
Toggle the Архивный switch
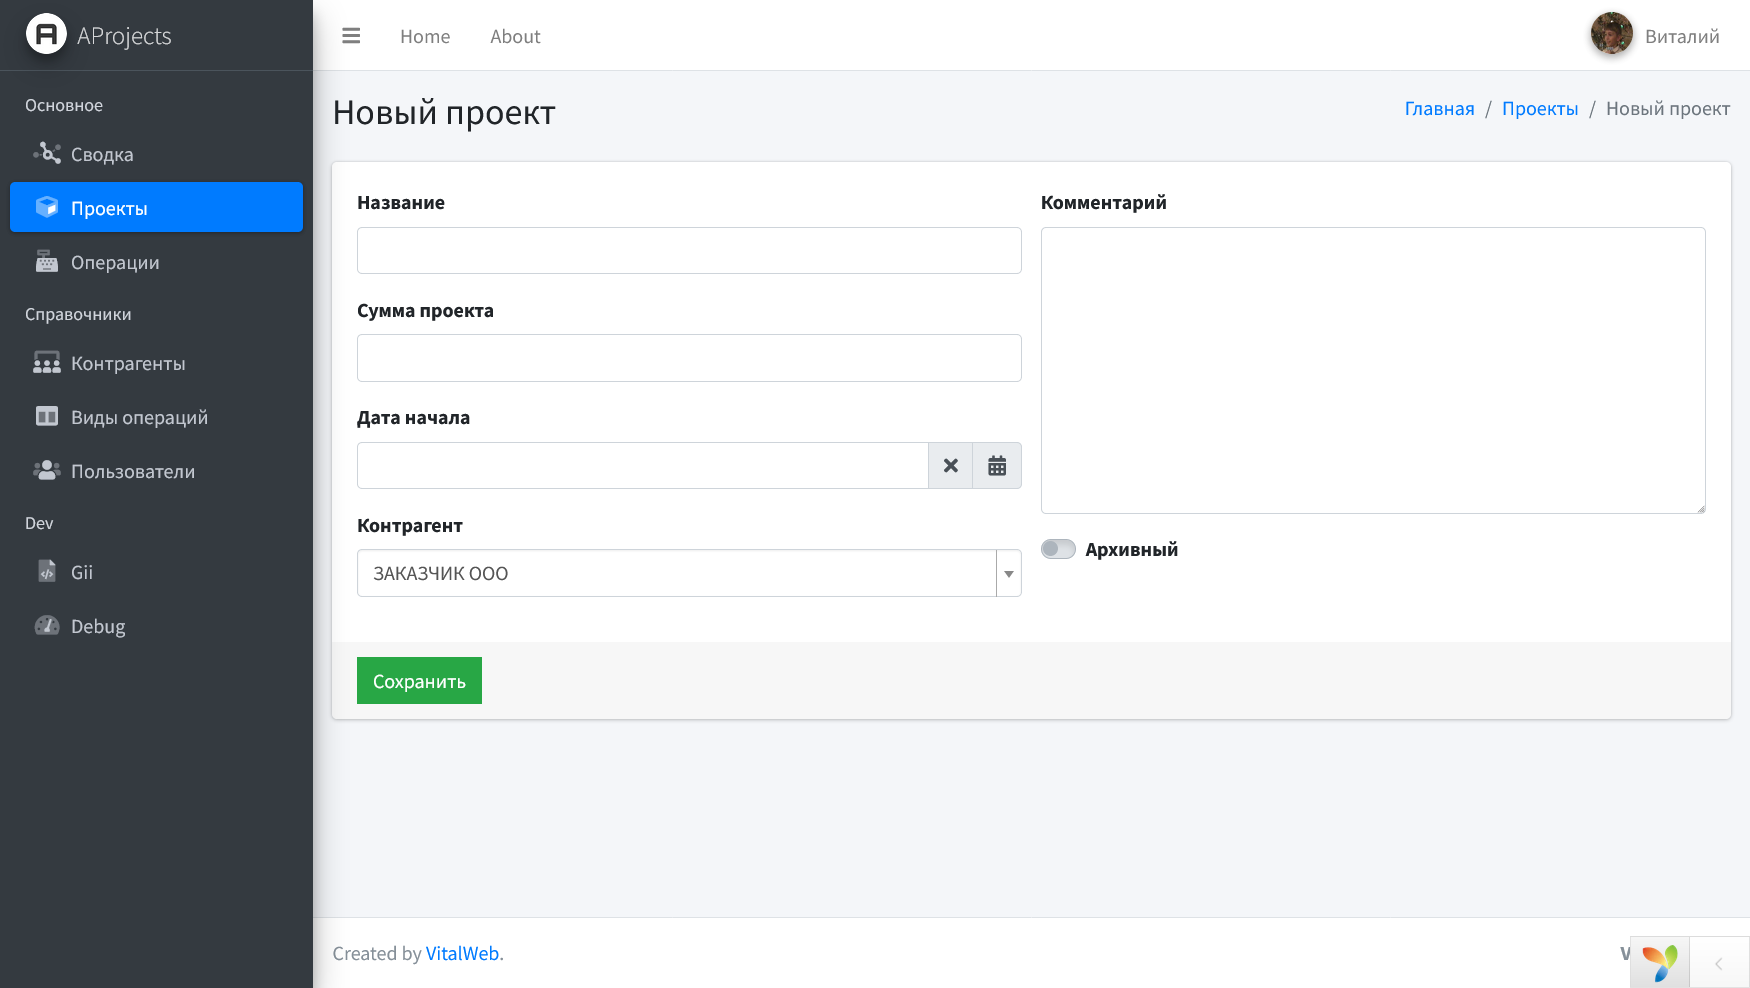[1058, 549]
